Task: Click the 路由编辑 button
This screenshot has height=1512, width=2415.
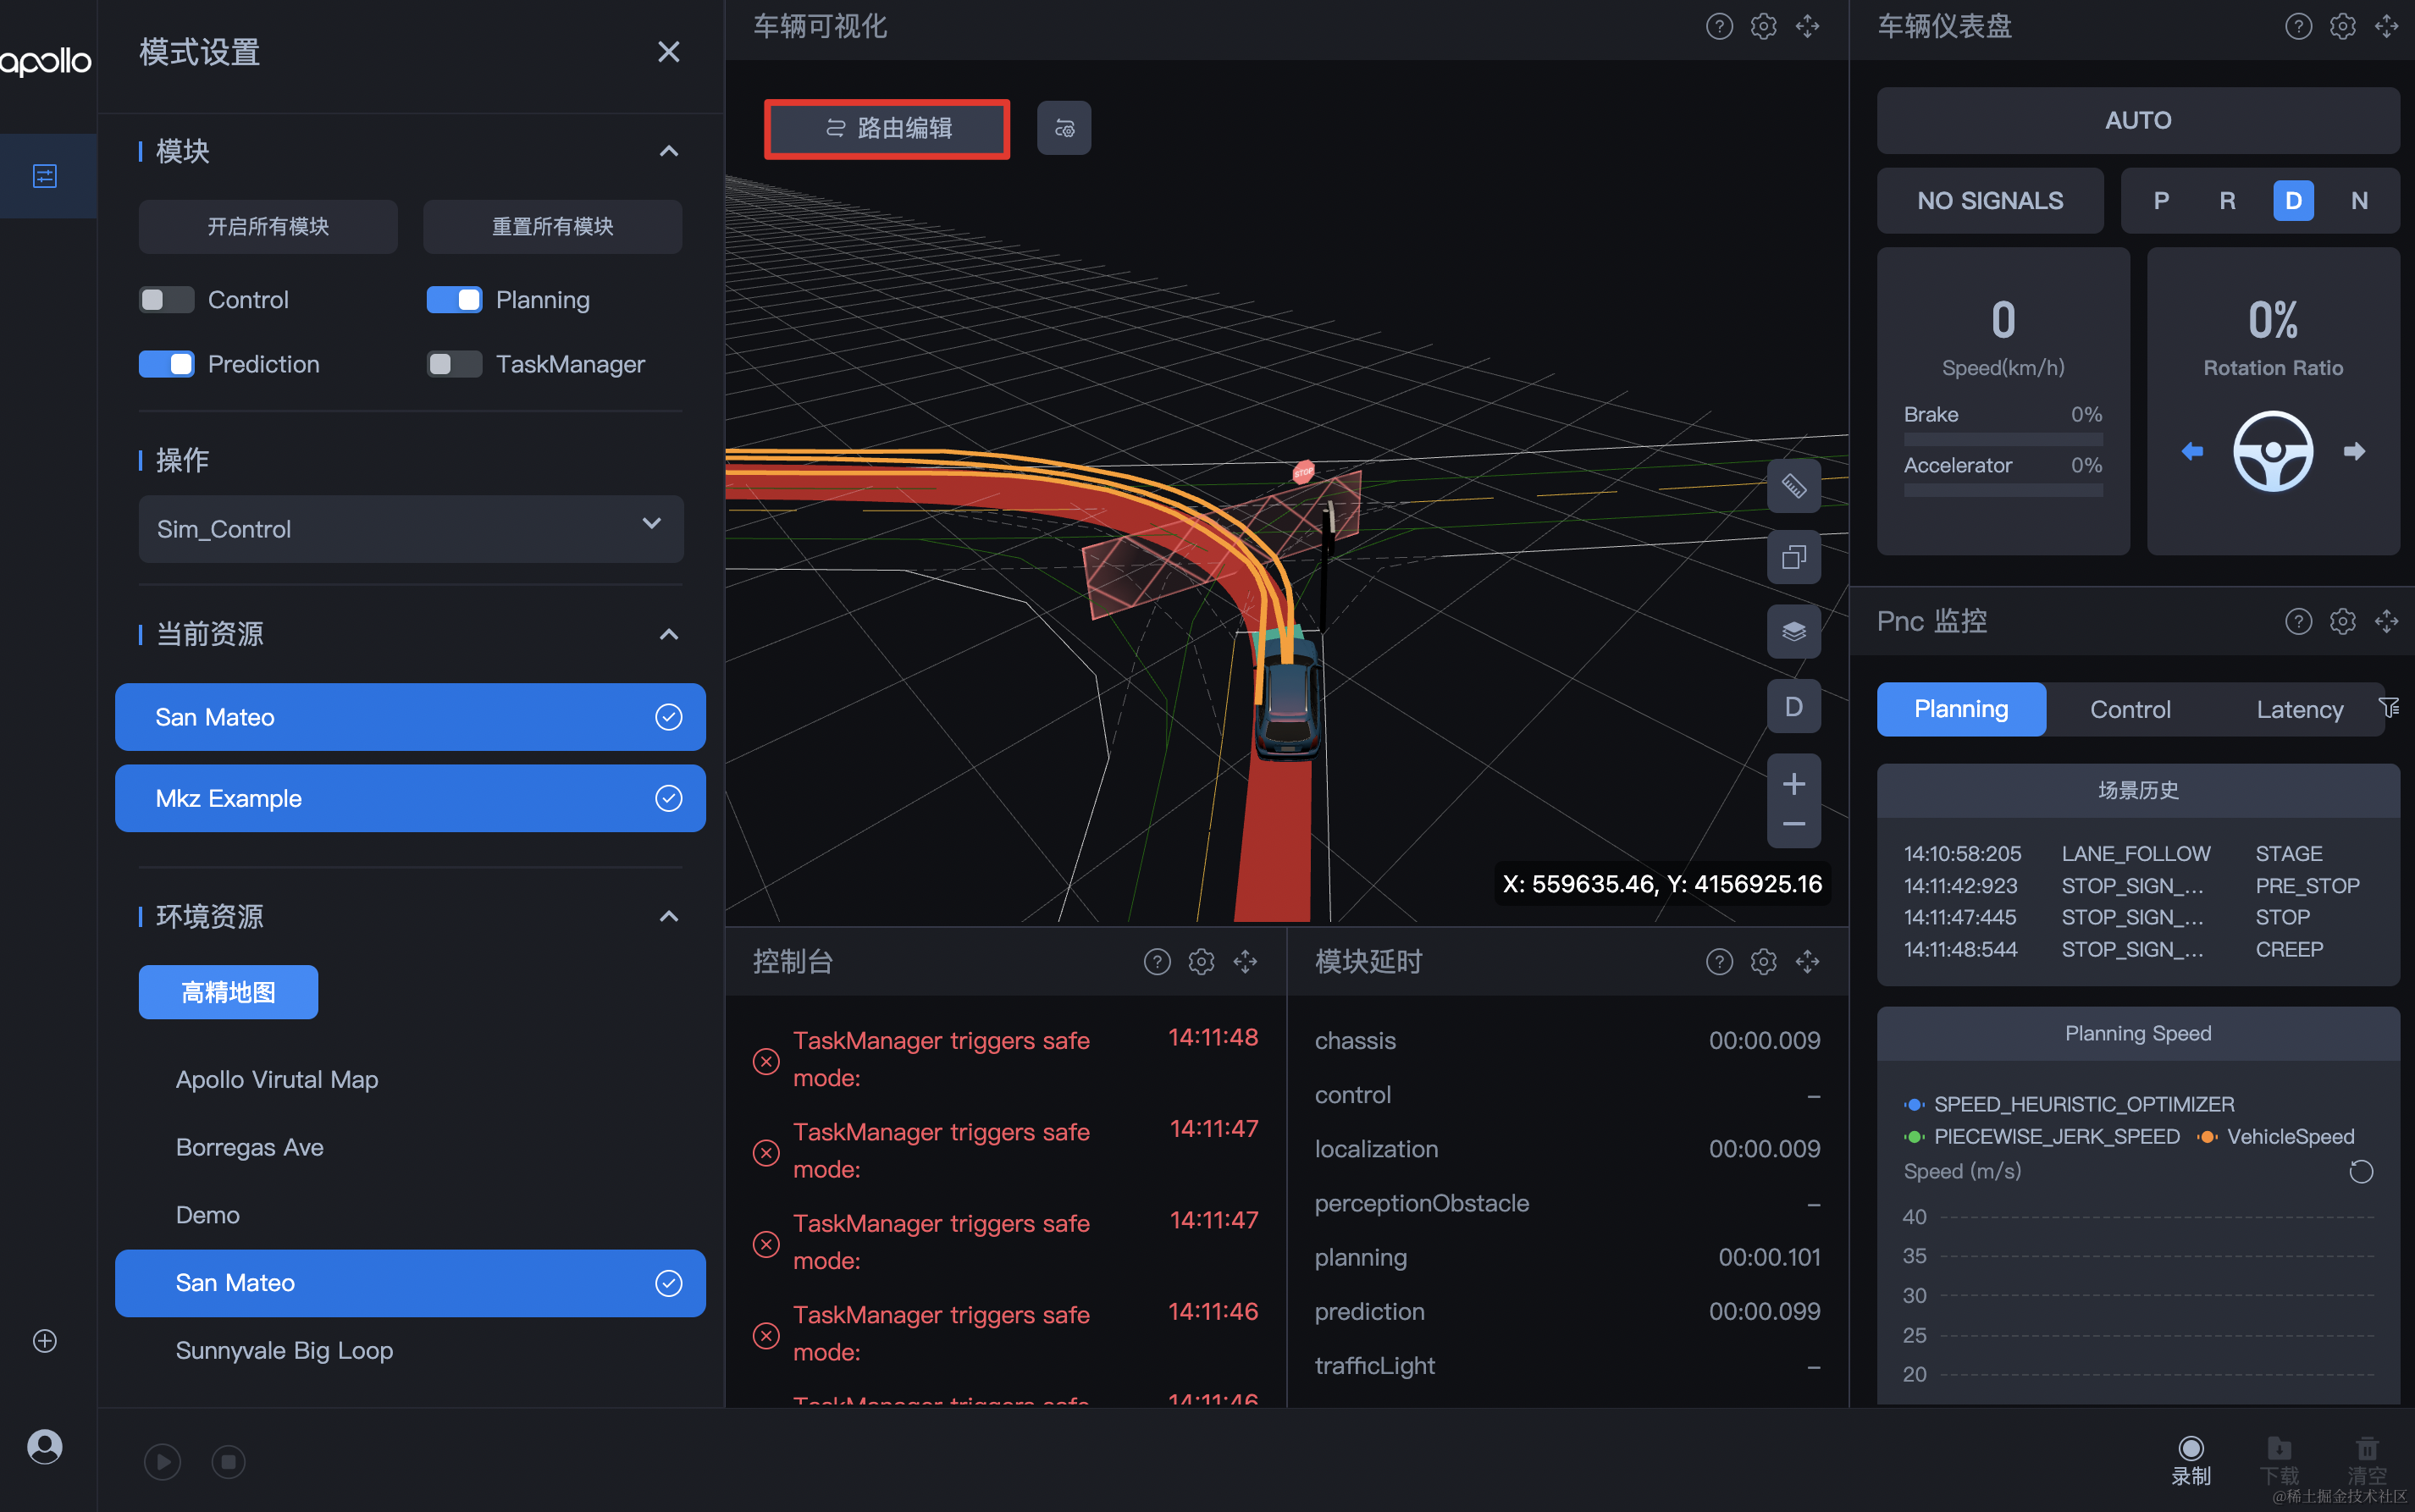Action: pyautogui.click(x=887, y=129)
